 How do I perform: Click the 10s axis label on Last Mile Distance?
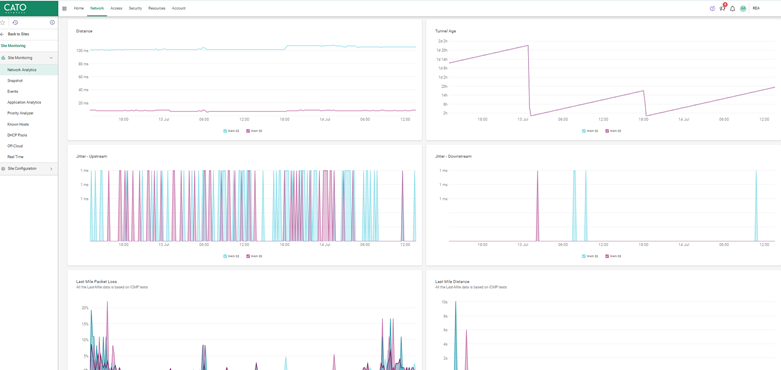tap(444, 302)
